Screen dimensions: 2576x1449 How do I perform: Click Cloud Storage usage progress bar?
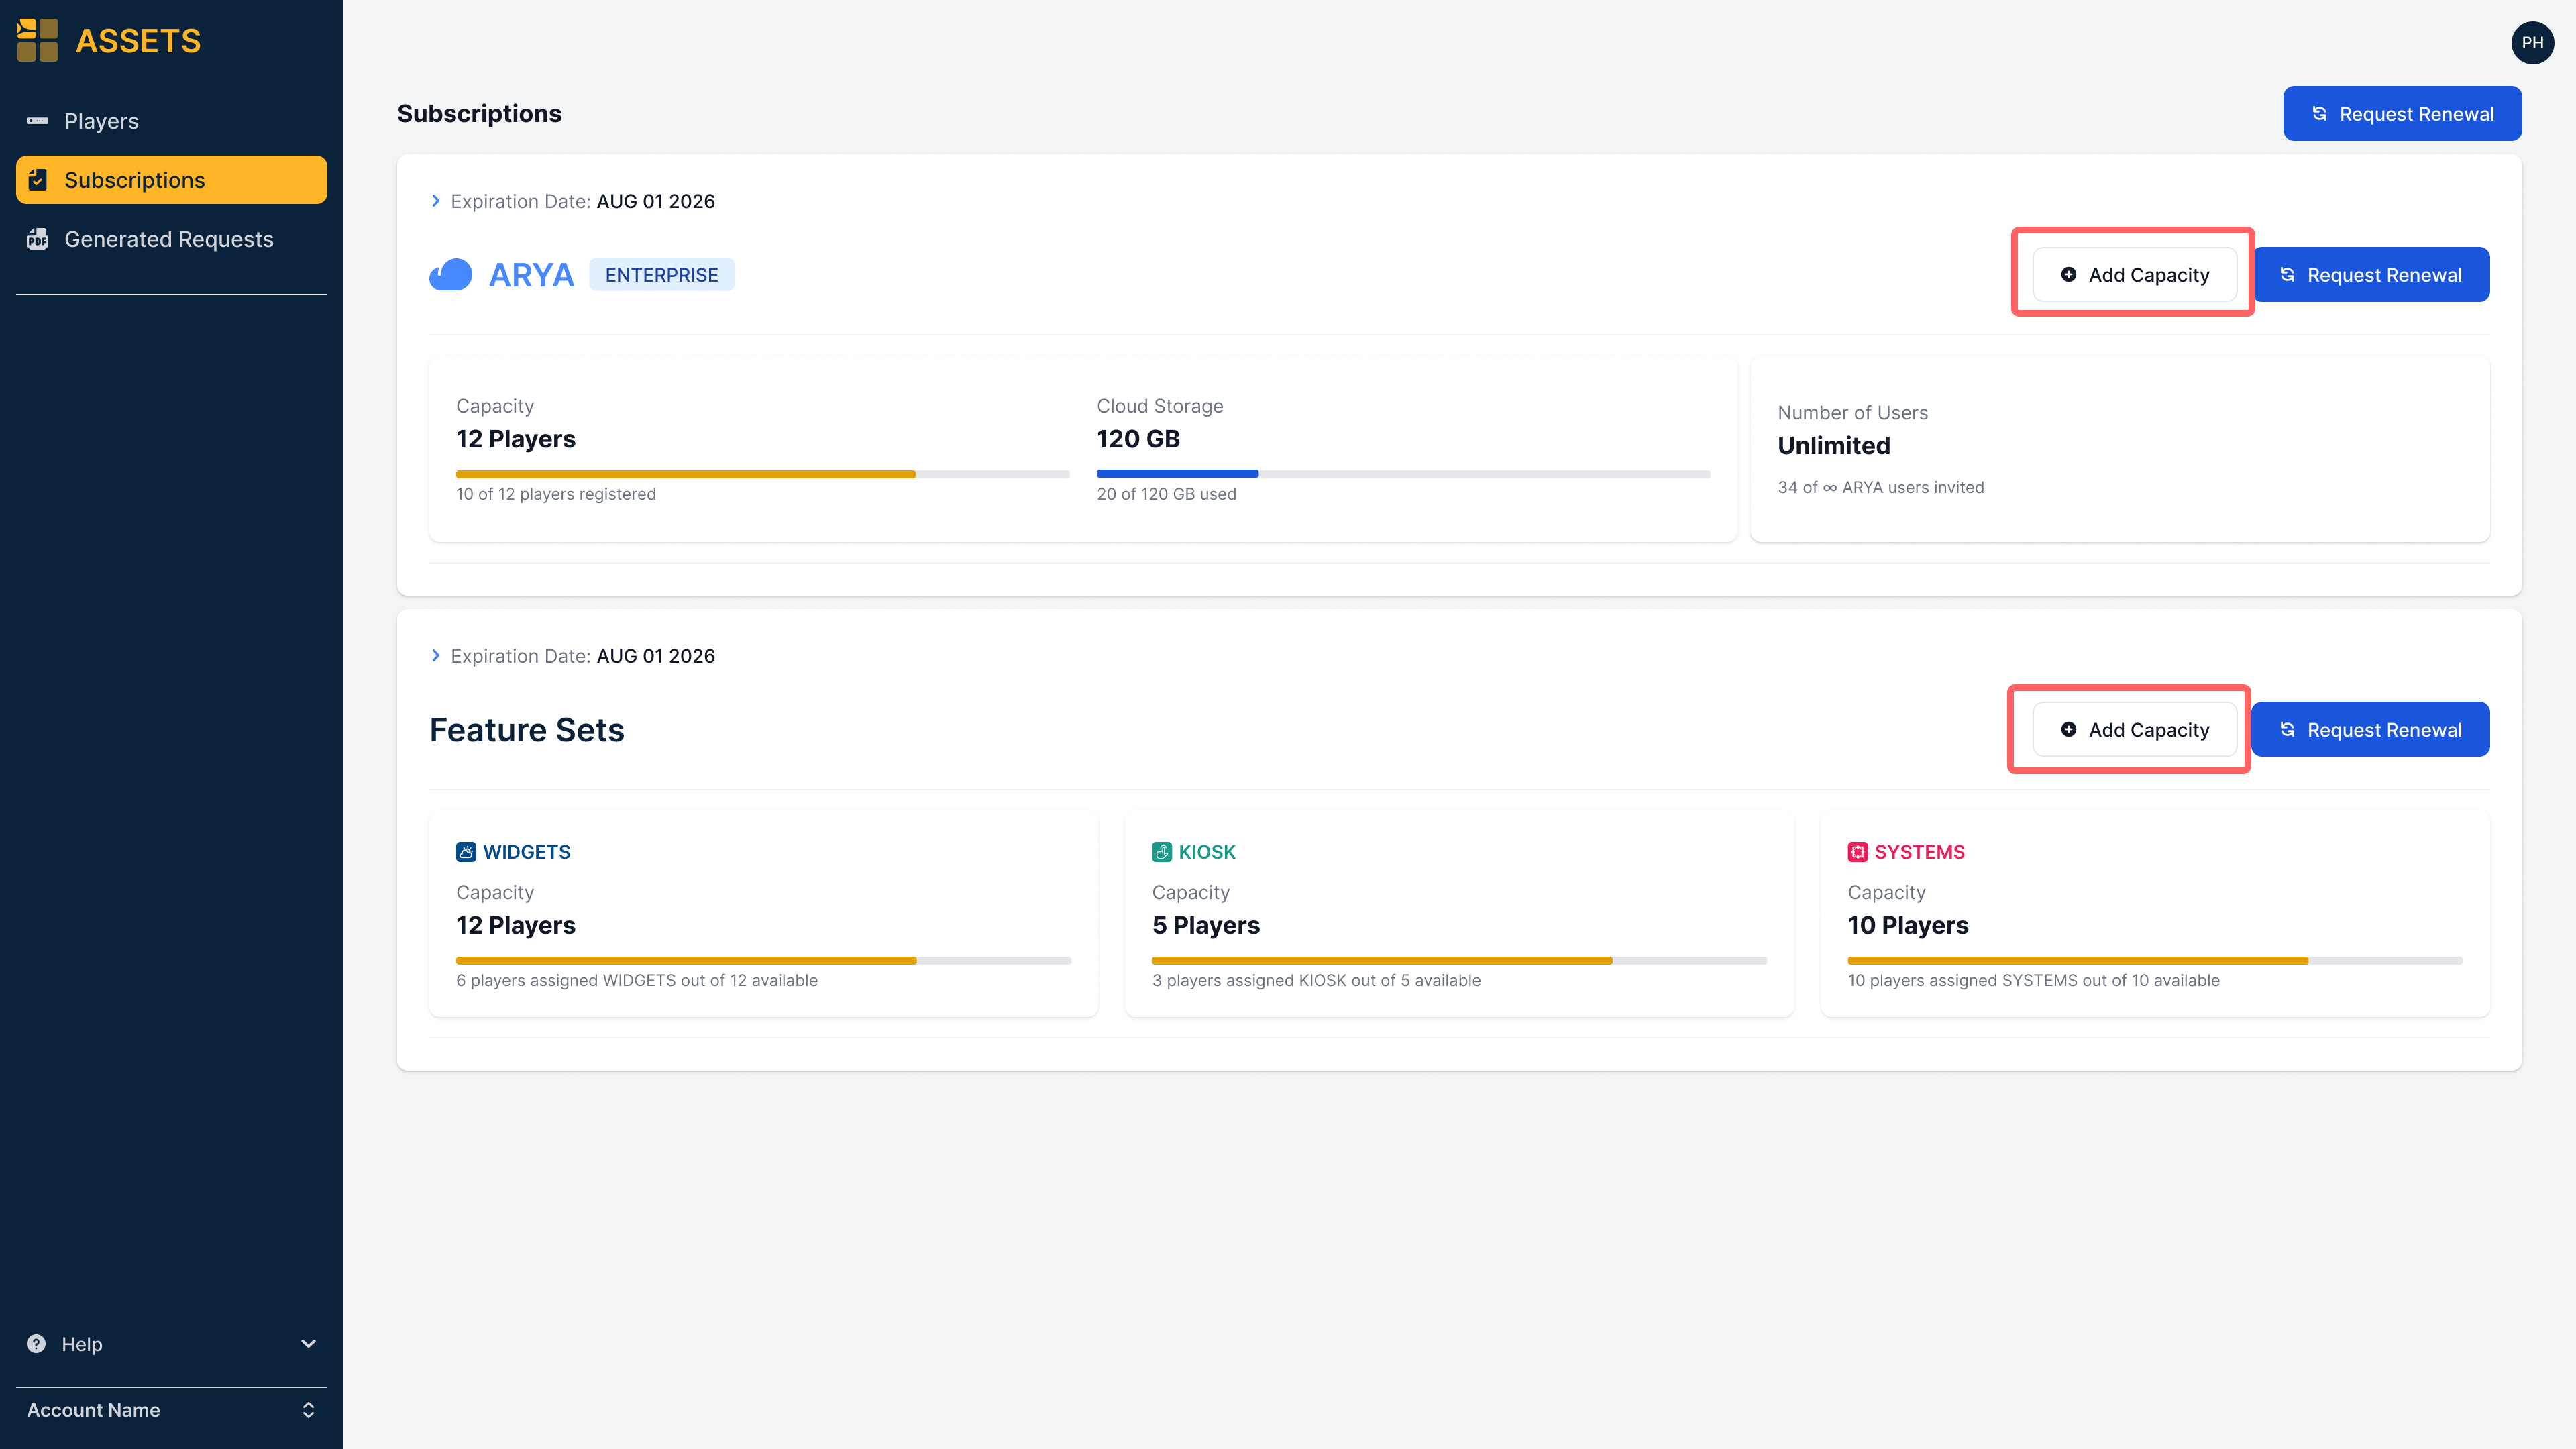tap(1403, 474)
